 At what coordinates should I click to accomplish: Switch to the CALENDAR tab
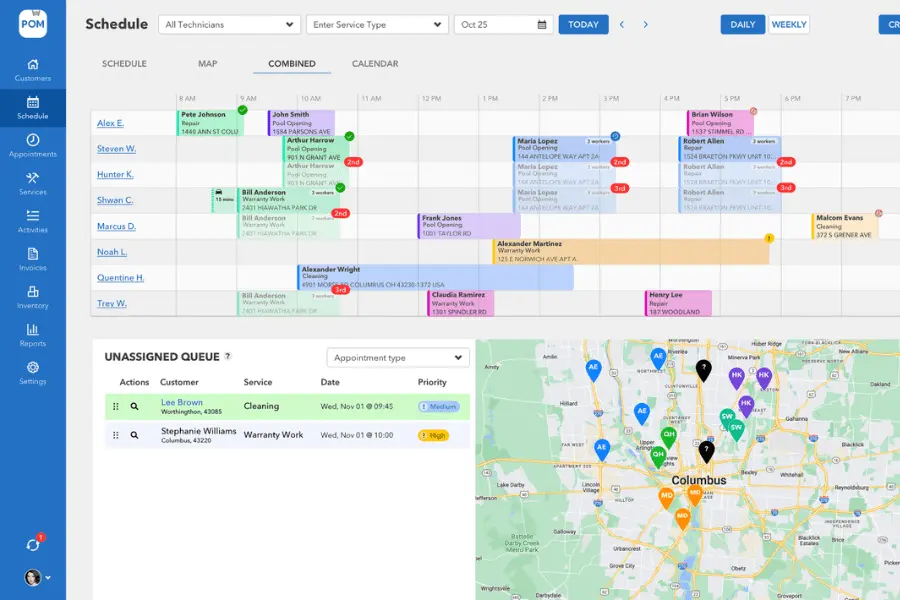[375, 64]
